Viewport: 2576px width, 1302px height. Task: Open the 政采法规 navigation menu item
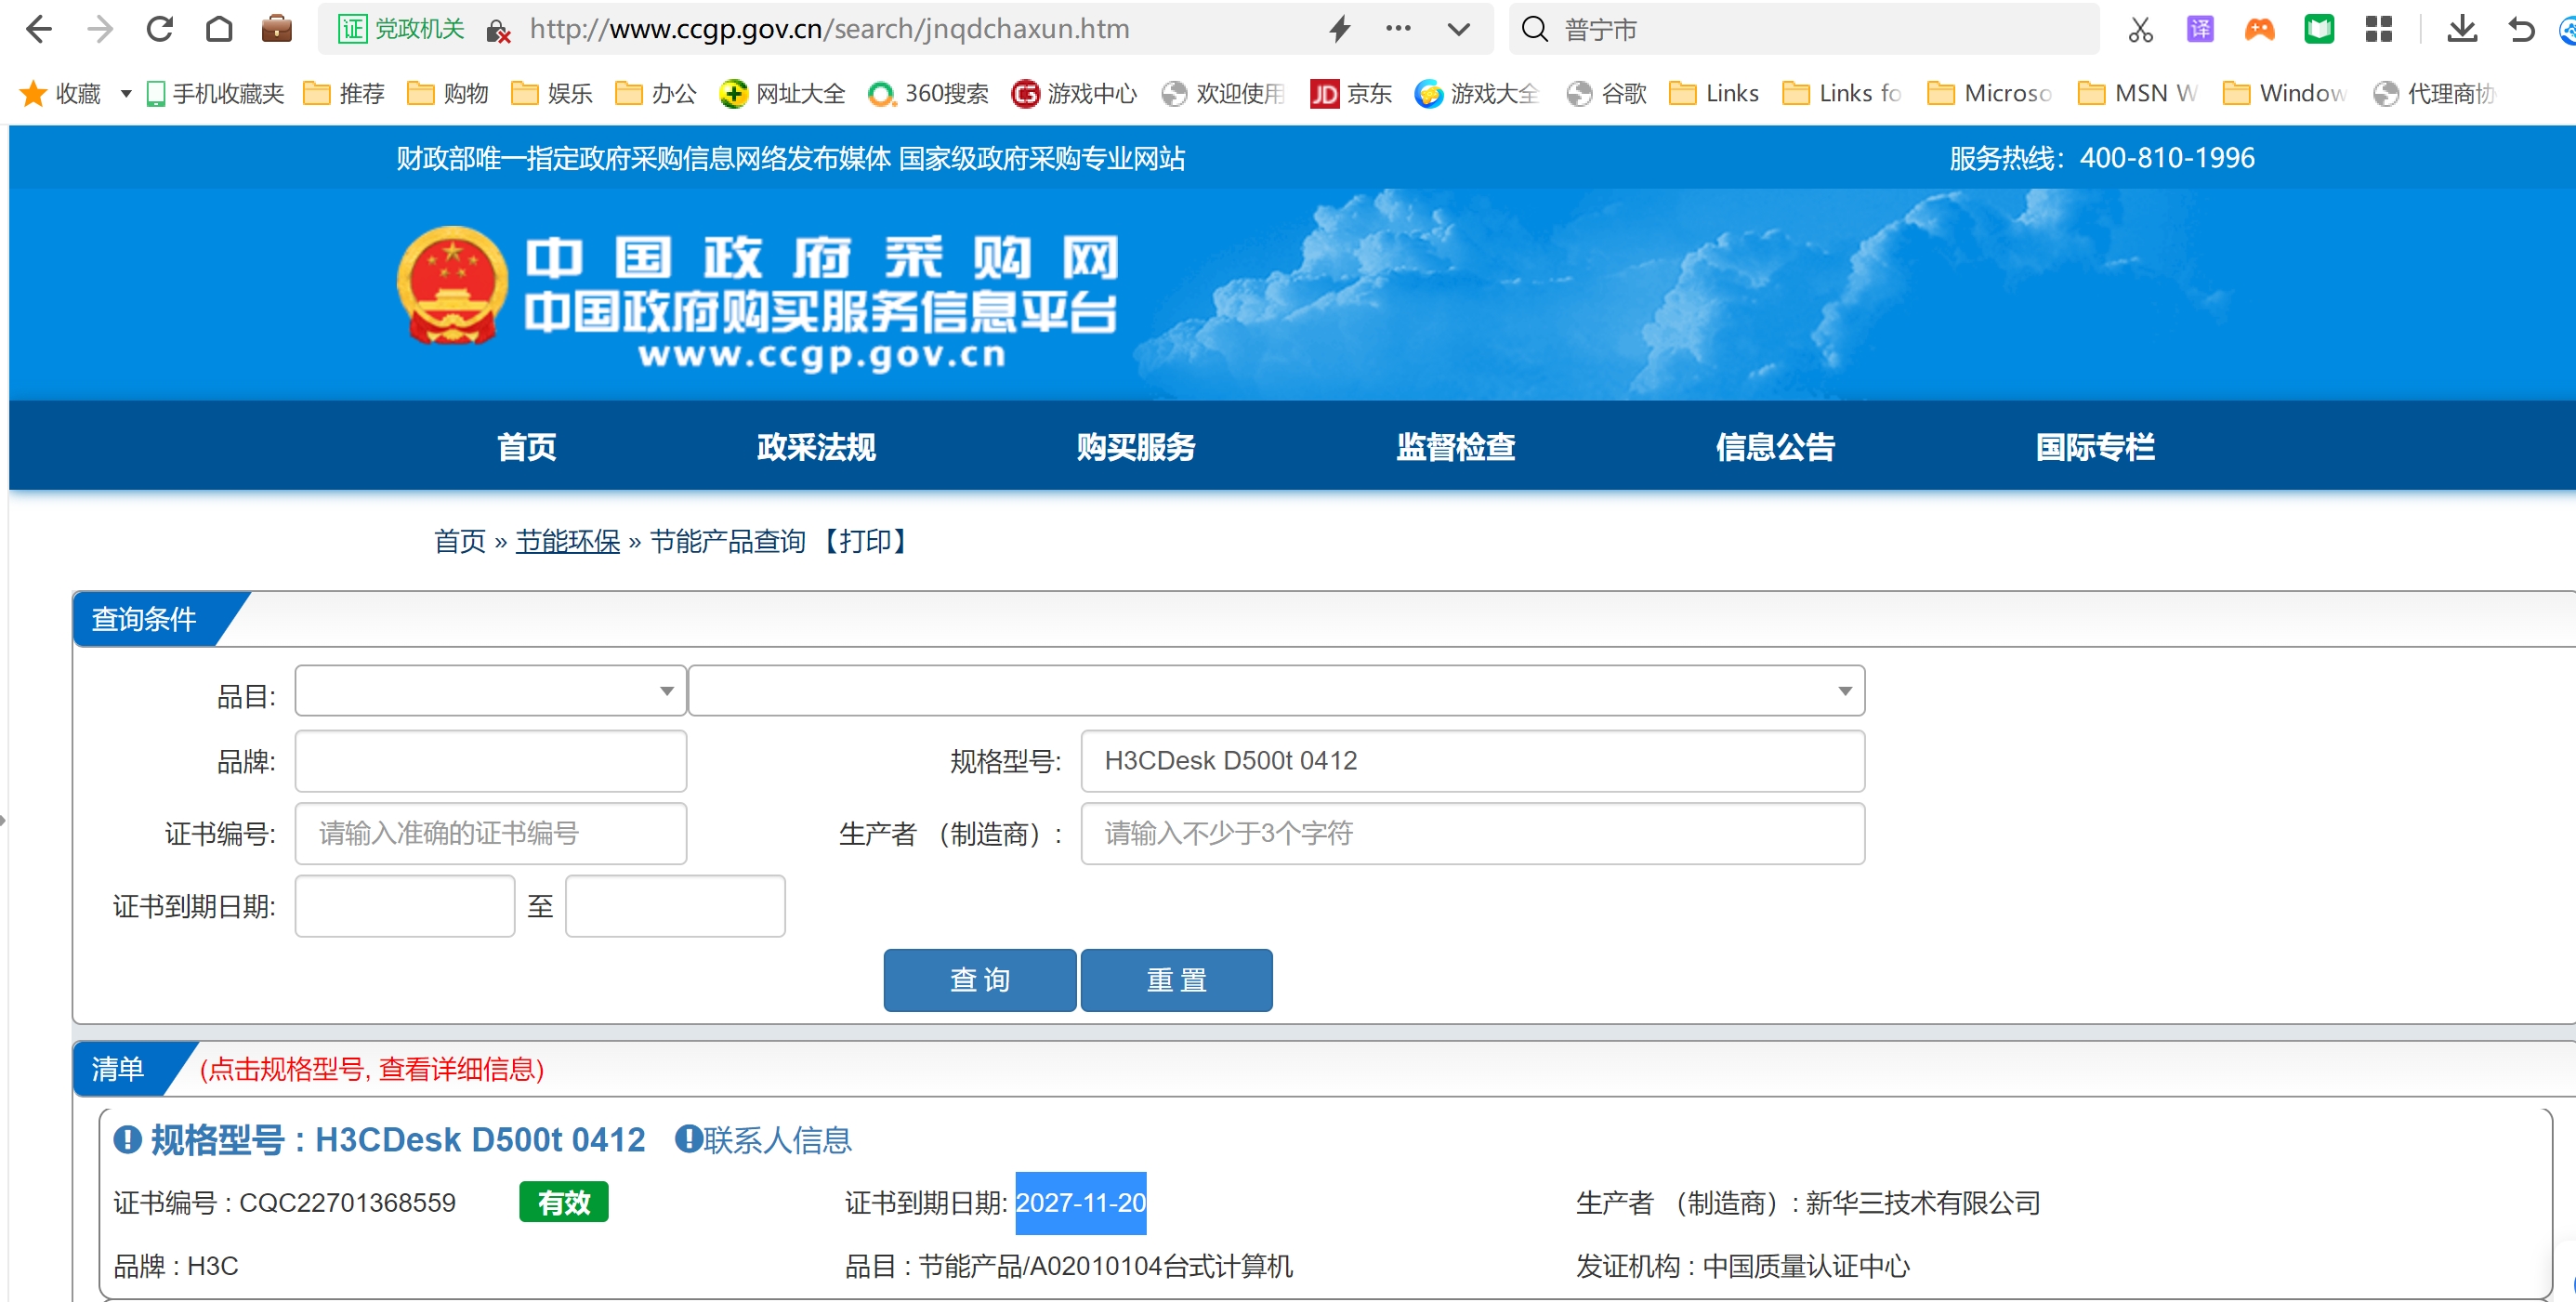pos(816,447)
